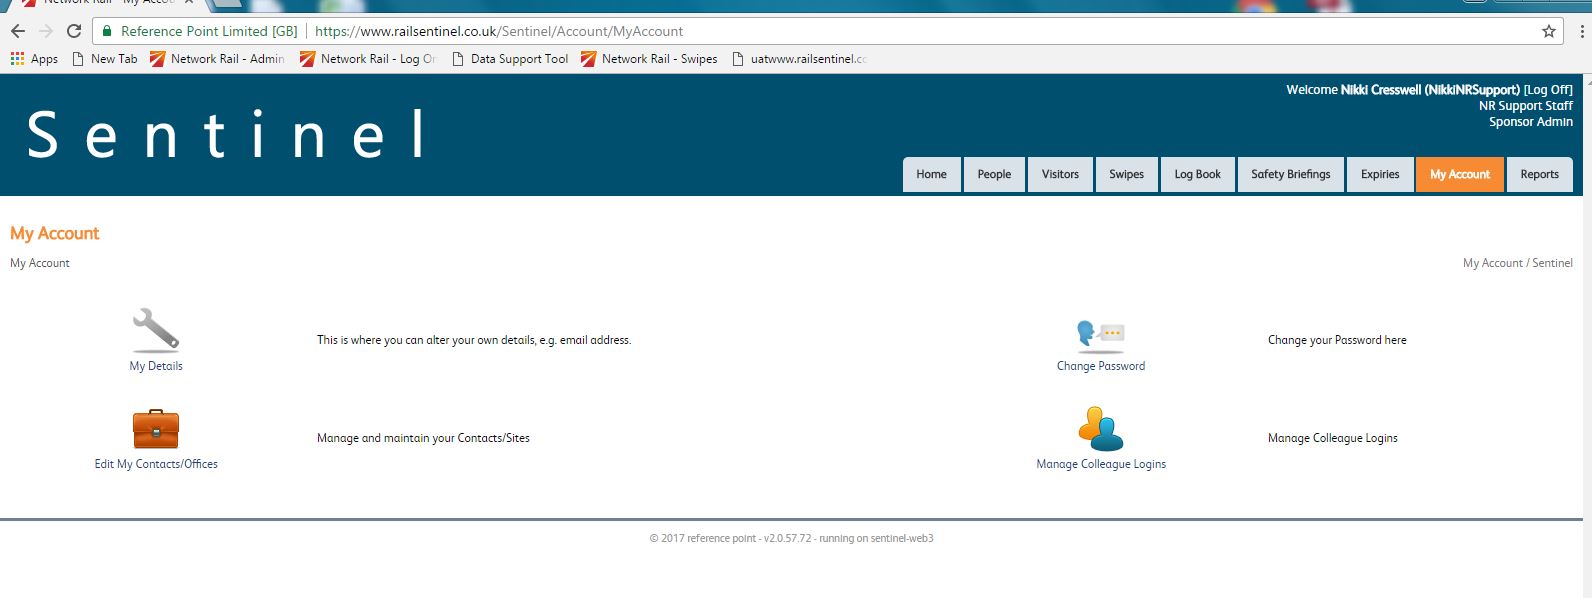Bookmark this page with the star icon
Screen dimensions: 1592x598
pyautogui.click(x=1548, y=31)
